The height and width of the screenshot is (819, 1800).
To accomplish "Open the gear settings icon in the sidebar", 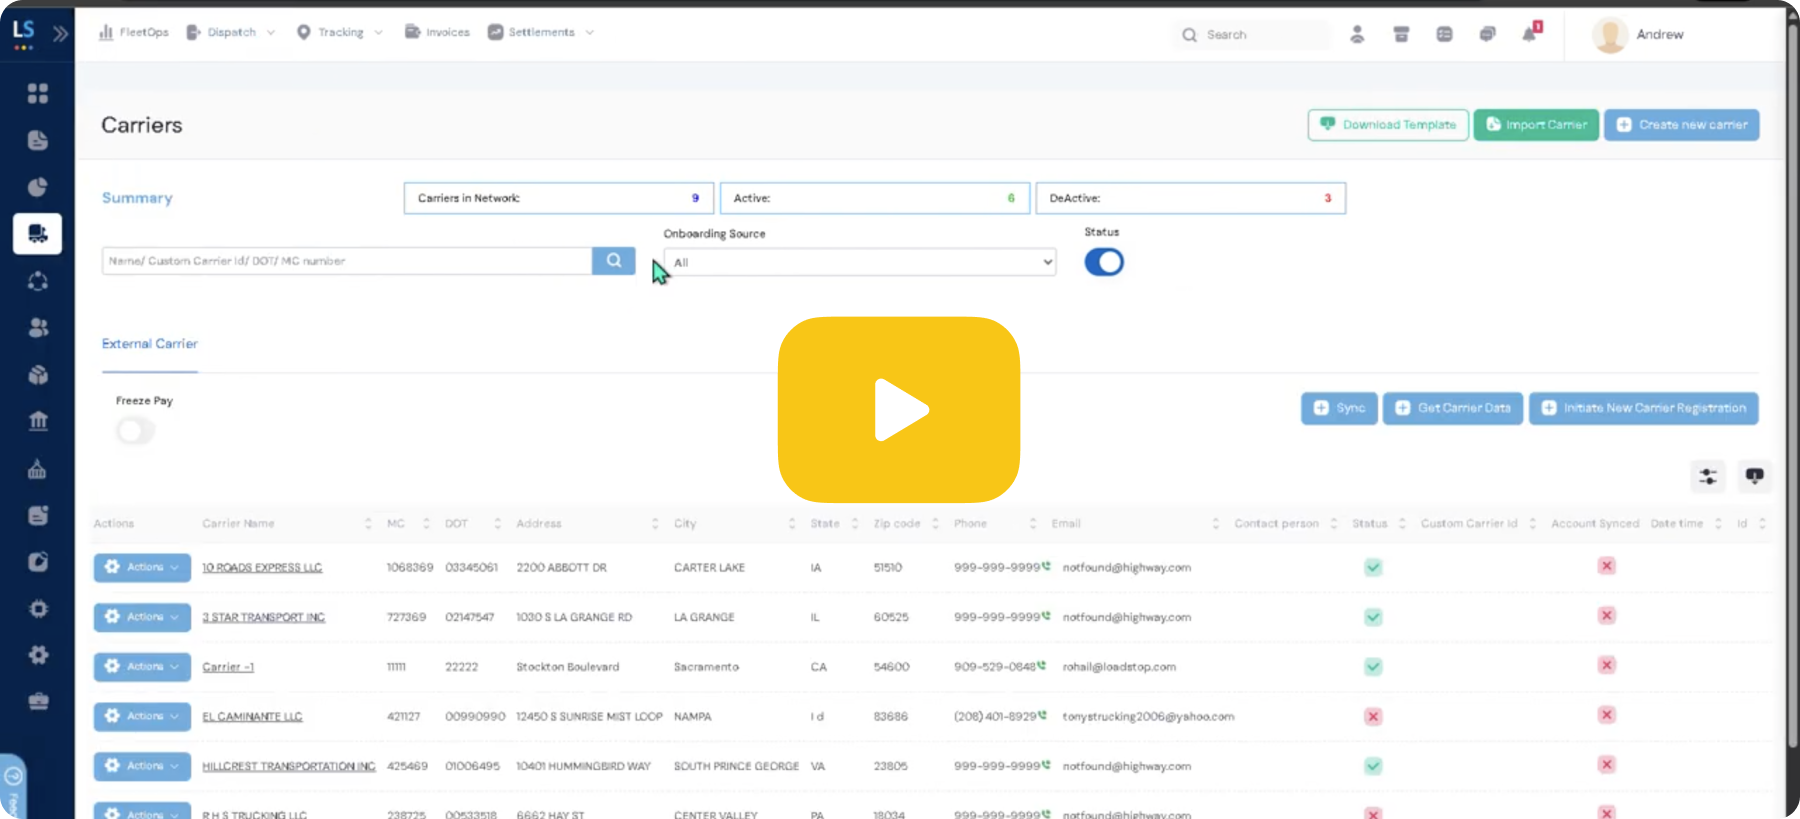I will tap(38, 655).
